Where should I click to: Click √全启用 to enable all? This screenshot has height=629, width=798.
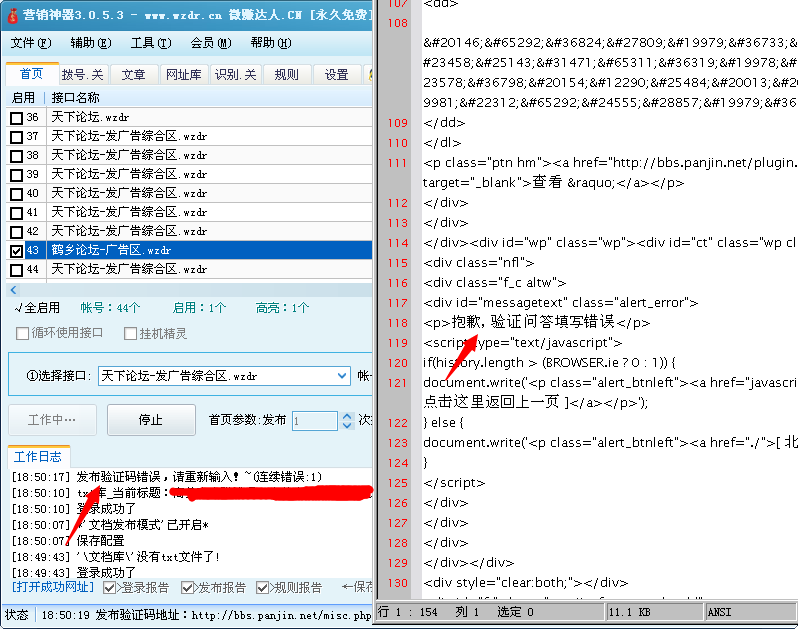click(x=37, y=308)
